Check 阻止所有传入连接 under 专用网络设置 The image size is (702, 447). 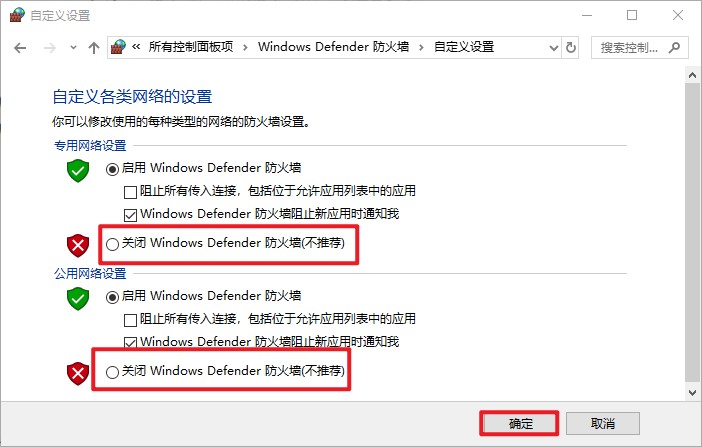coord(130,192)
